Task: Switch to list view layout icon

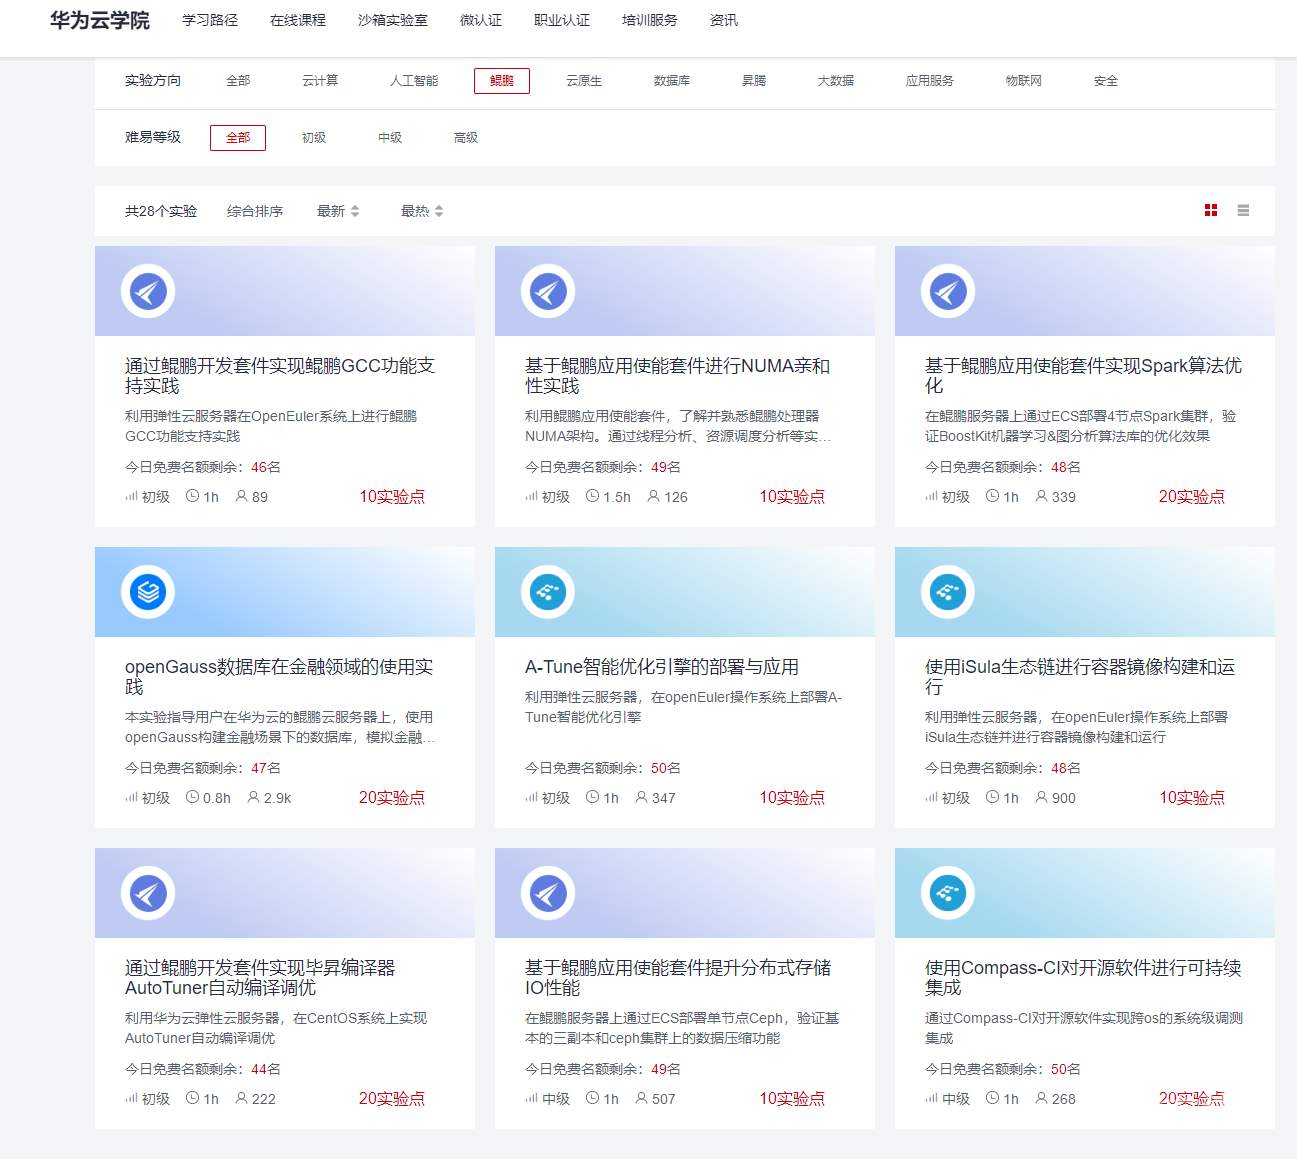Action: (1243, 210)
